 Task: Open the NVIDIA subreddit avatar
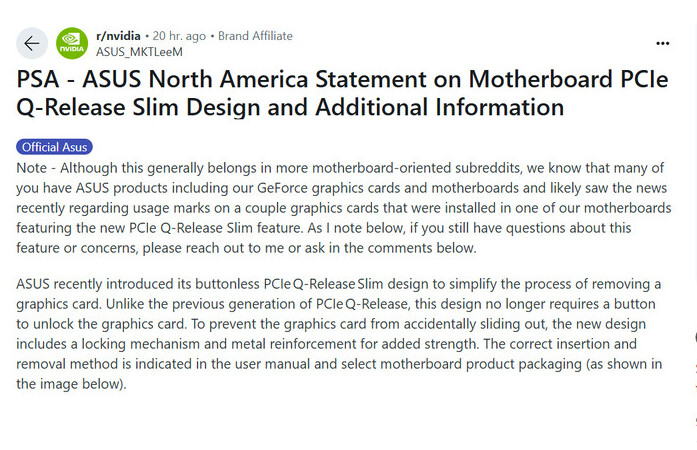(x=72, y=44)
